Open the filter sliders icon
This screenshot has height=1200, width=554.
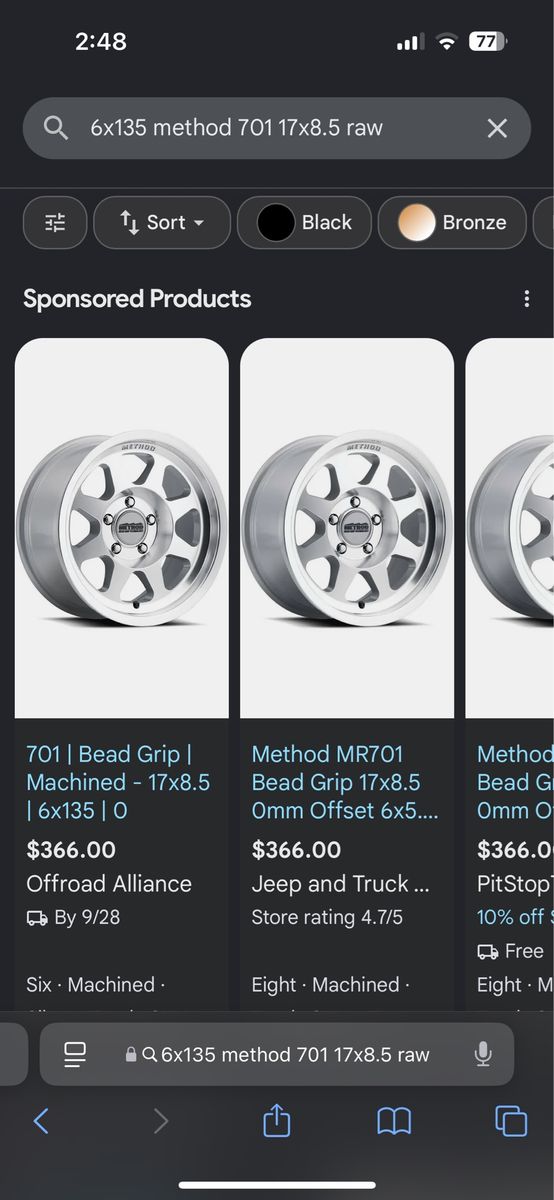tap(55, 223)
